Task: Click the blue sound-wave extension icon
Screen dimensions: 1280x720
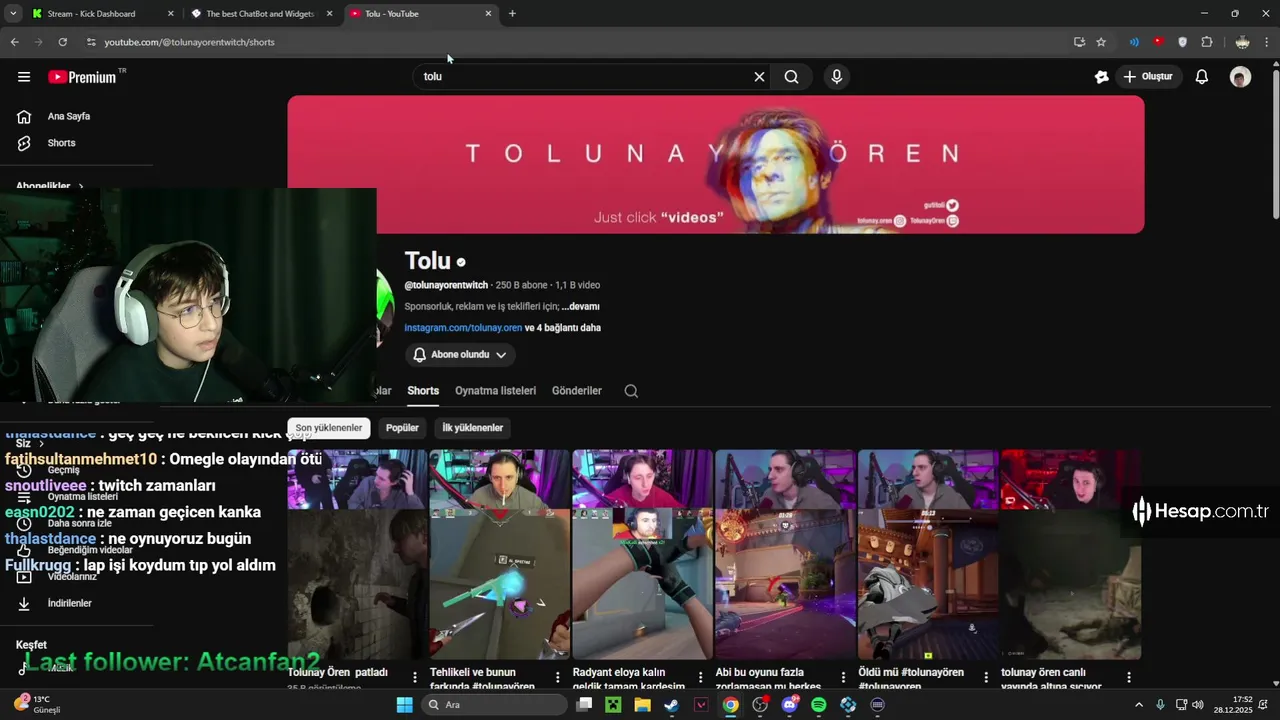Action: (1134, 42)
